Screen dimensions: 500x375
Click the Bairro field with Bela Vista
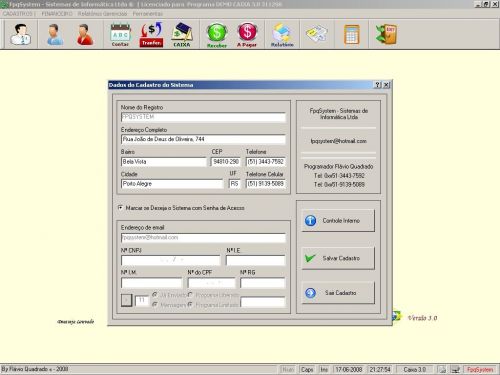pos(164,162)
